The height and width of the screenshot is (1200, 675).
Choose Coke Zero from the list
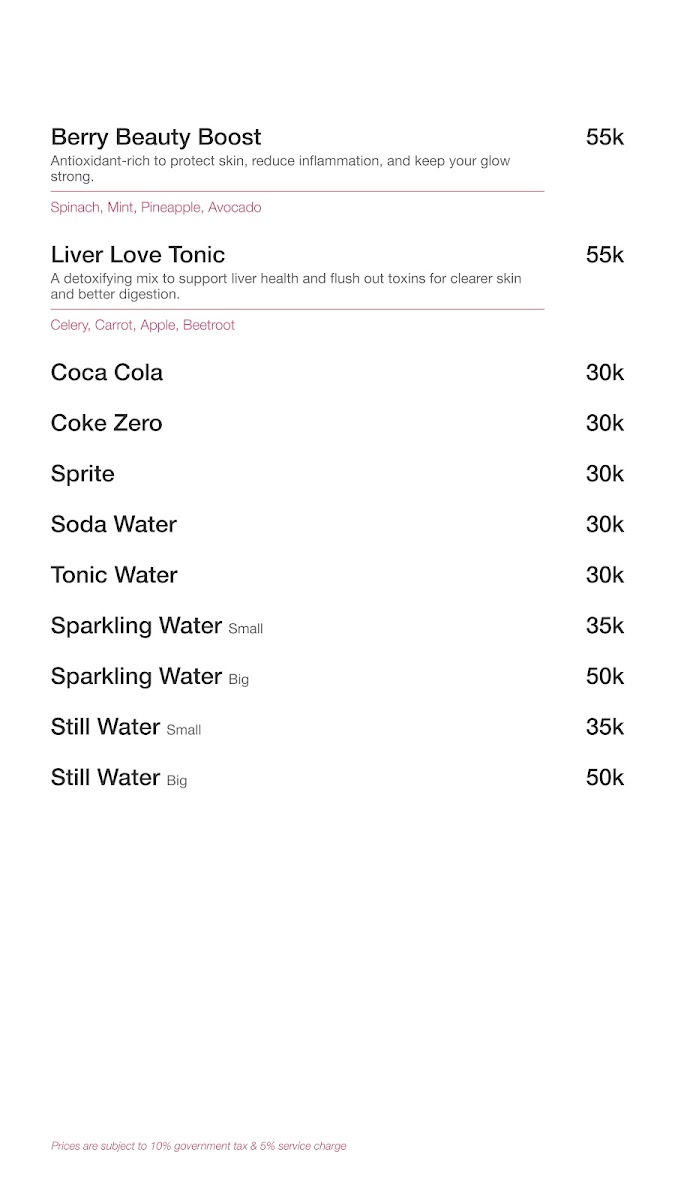point(106,423)
